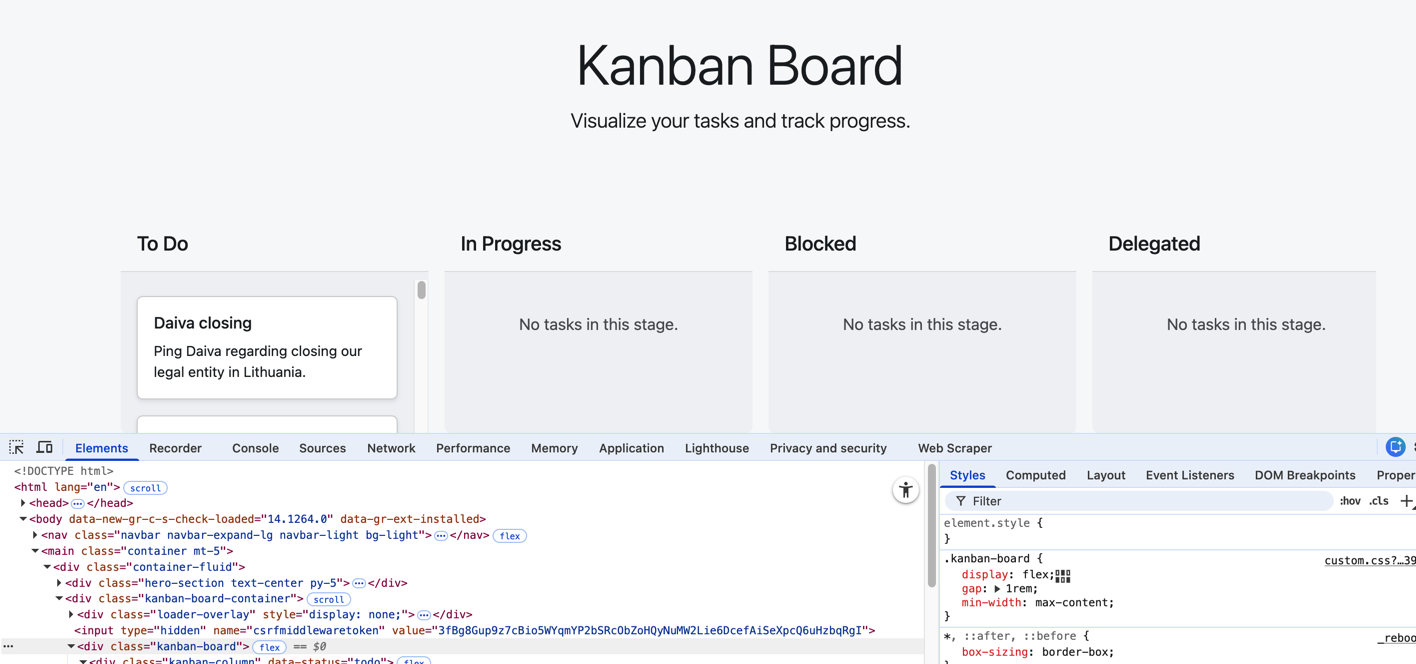Open the Computed styles tab
The width and height of the screenshot is (1416, 664).
tap(1035, 475)
